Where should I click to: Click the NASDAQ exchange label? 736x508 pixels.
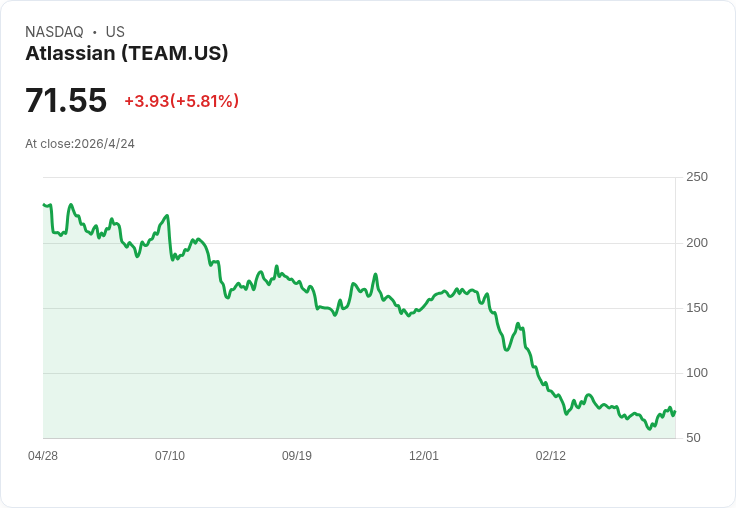pos(54,32)
